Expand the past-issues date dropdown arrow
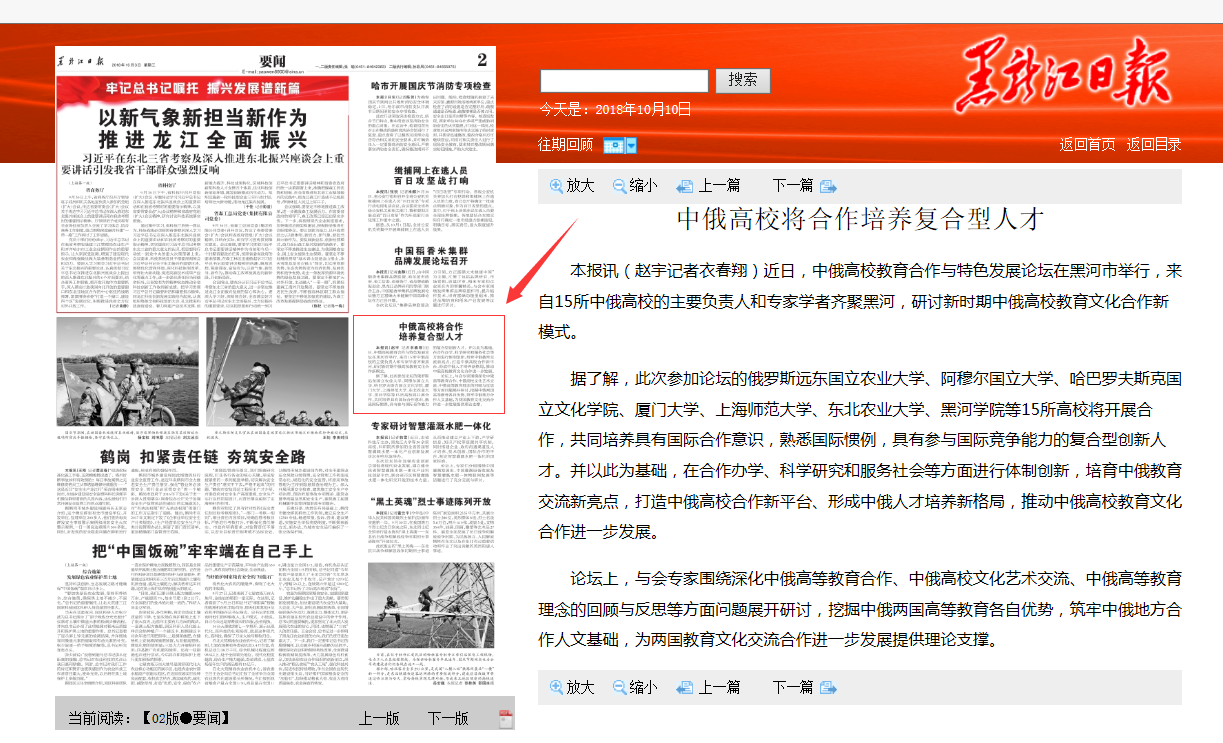The width and height of the screenshot is (1223, 743). pos(631,146)
